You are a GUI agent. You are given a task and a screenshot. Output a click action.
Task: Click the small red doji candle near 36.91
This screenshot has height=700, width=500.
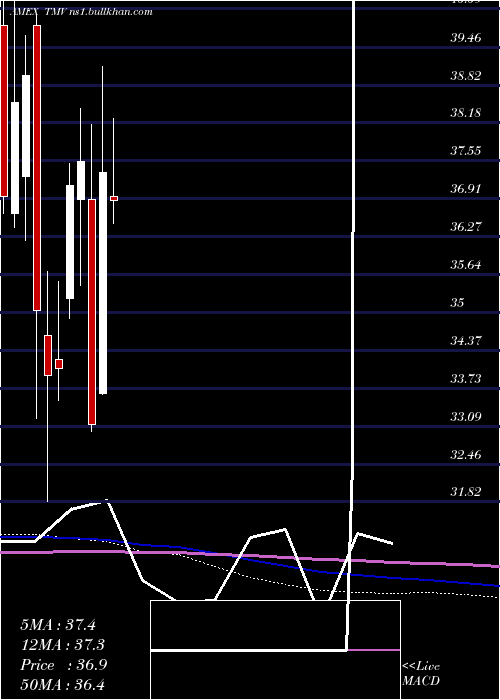114,198
